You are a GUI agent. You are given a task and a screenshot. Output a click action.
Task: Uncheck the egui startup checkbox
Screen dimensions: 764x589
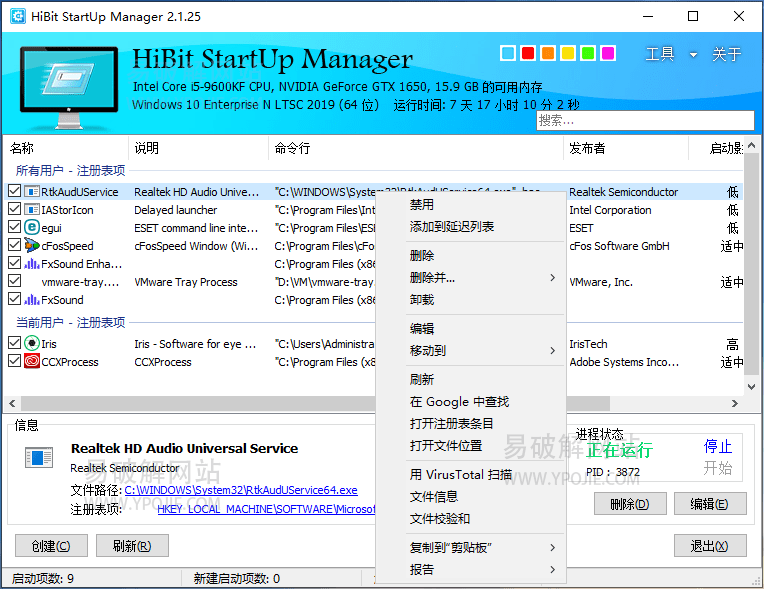pos(15,228)
